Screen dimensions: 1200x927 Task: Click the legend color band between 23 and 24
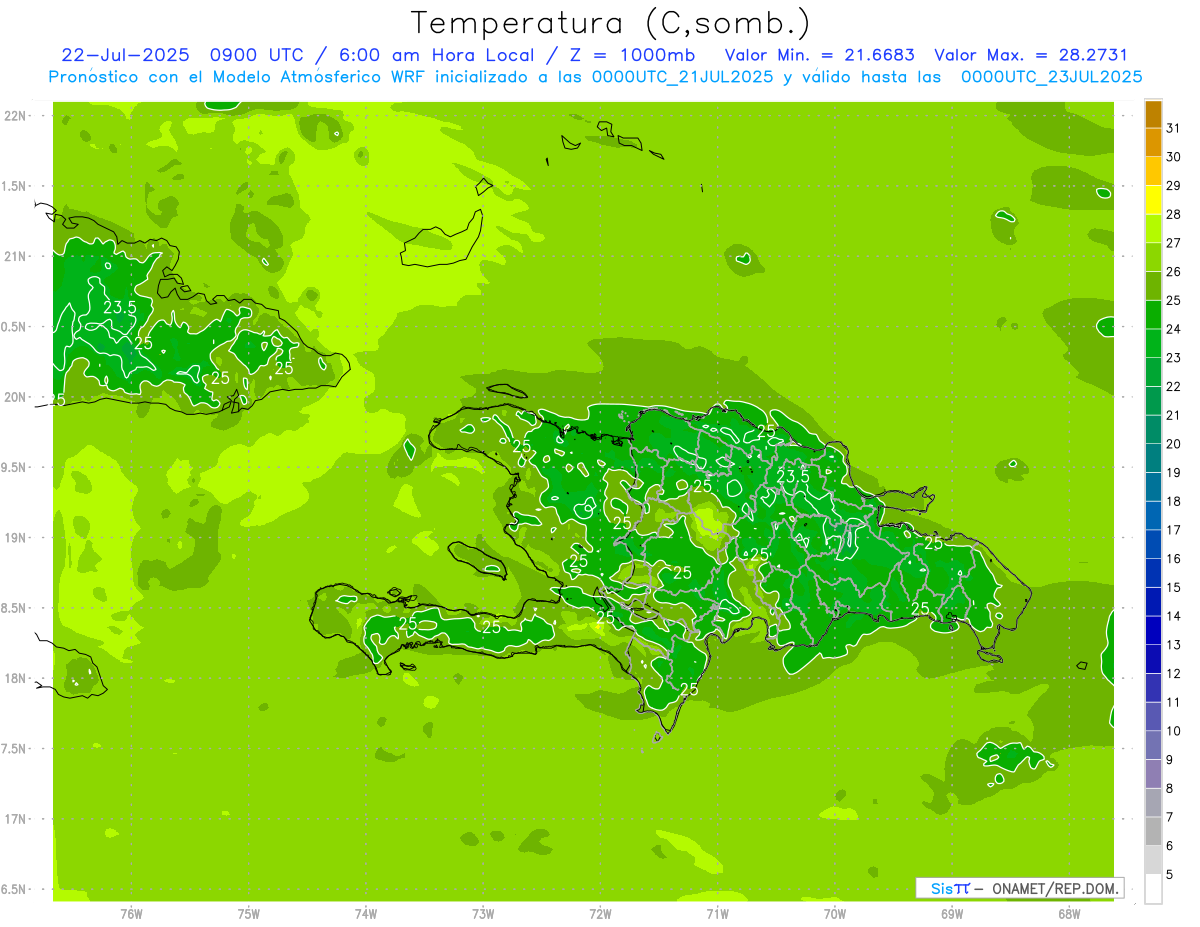pos(1153,343)
